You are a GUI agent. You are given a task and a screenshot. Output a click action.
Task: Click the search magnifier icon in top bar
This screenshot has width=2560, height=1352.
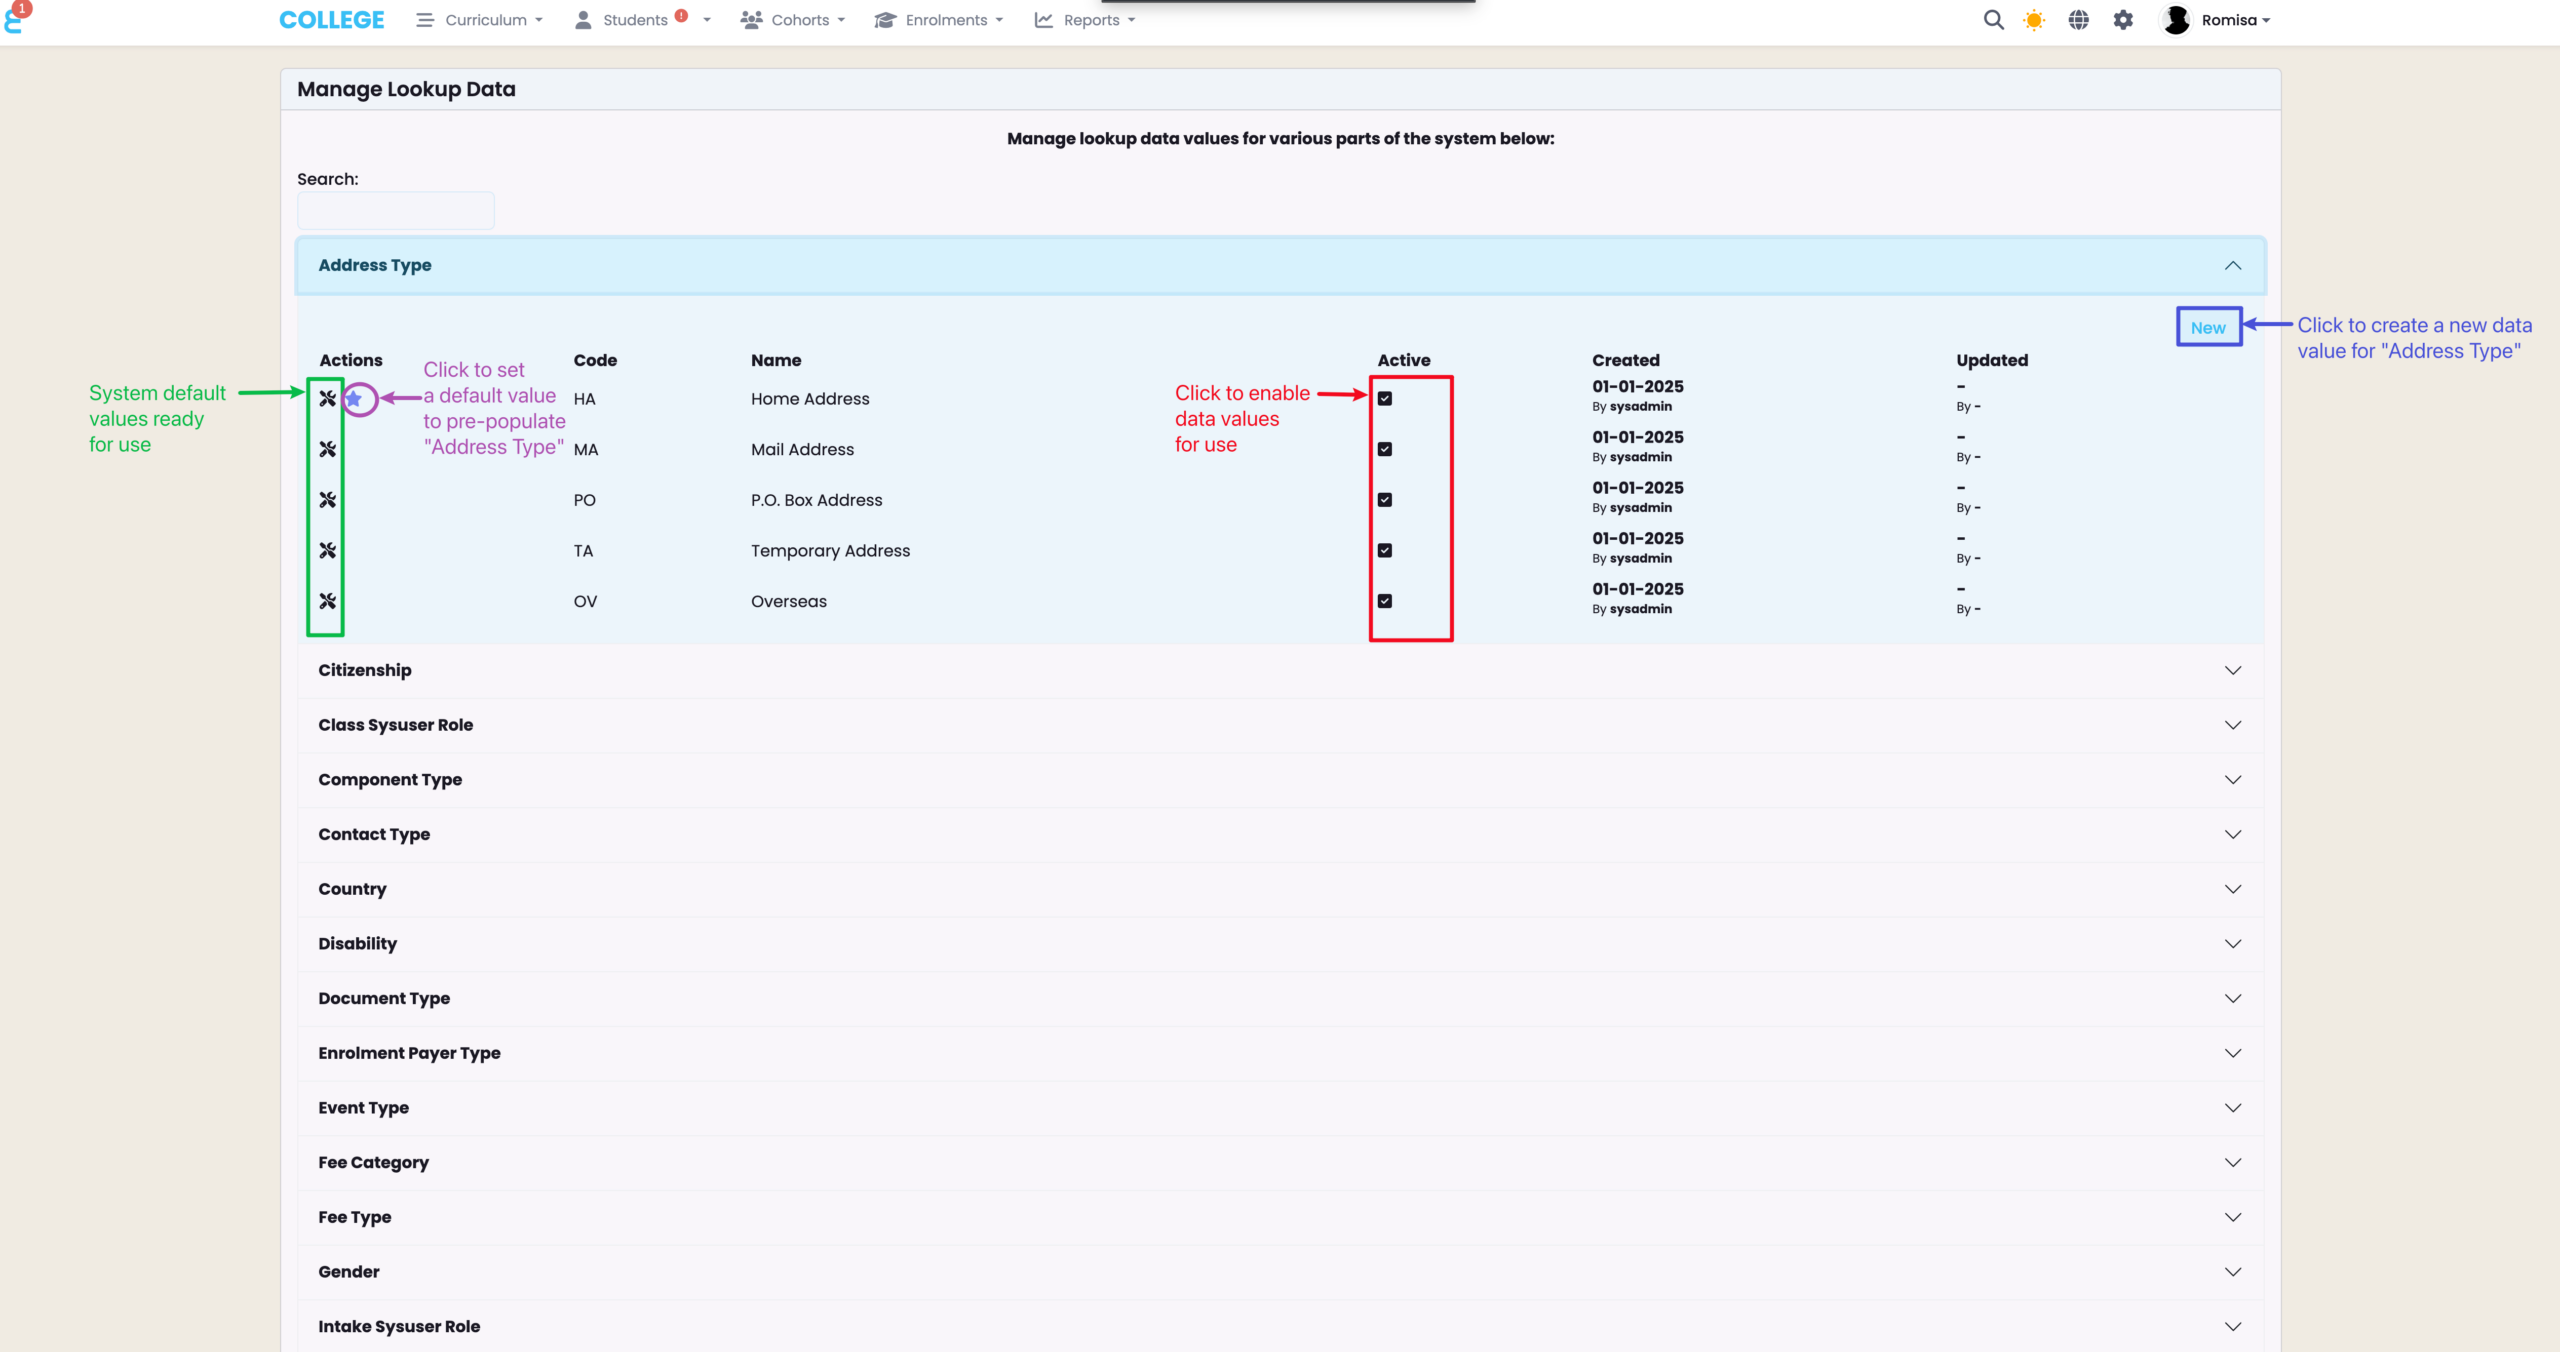[x=1993, y=20]
